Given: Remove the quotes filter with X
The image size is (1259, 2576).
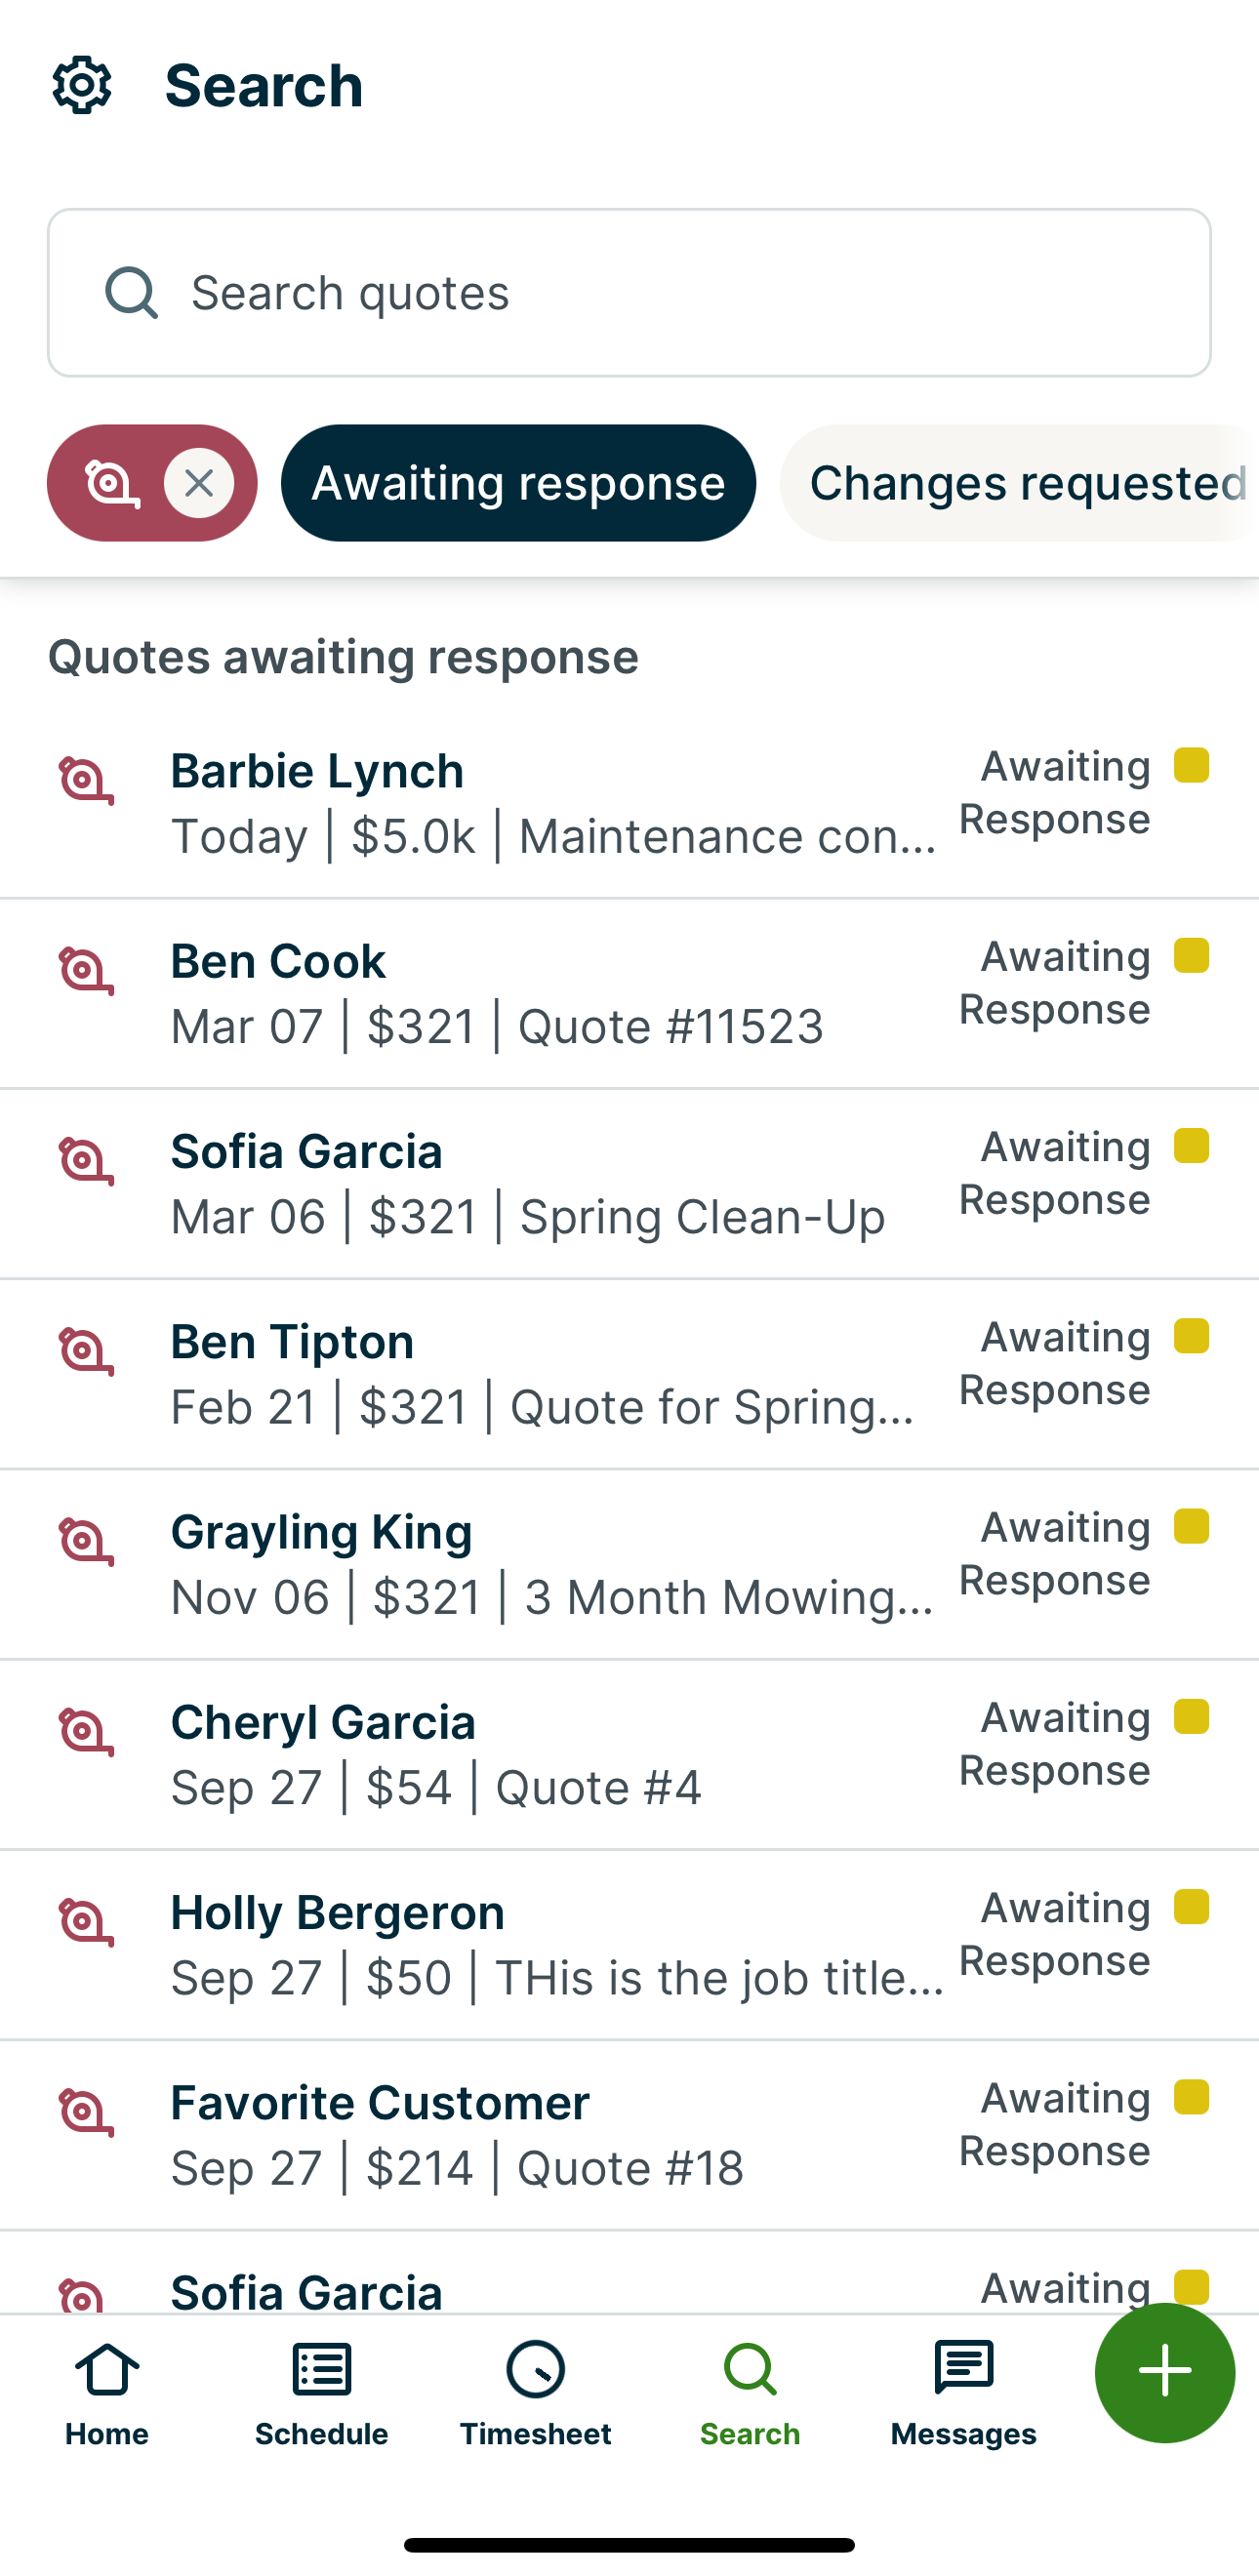Looking at the screenshot, I should (x=199, y=484).
